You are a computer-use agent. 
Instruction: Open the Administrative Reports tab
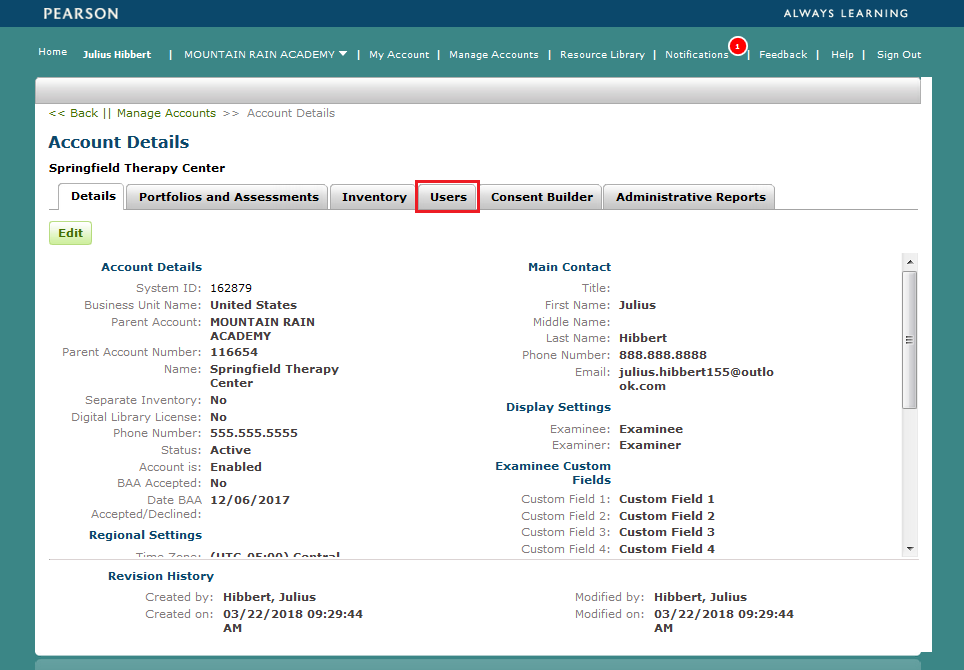(690, 197)
